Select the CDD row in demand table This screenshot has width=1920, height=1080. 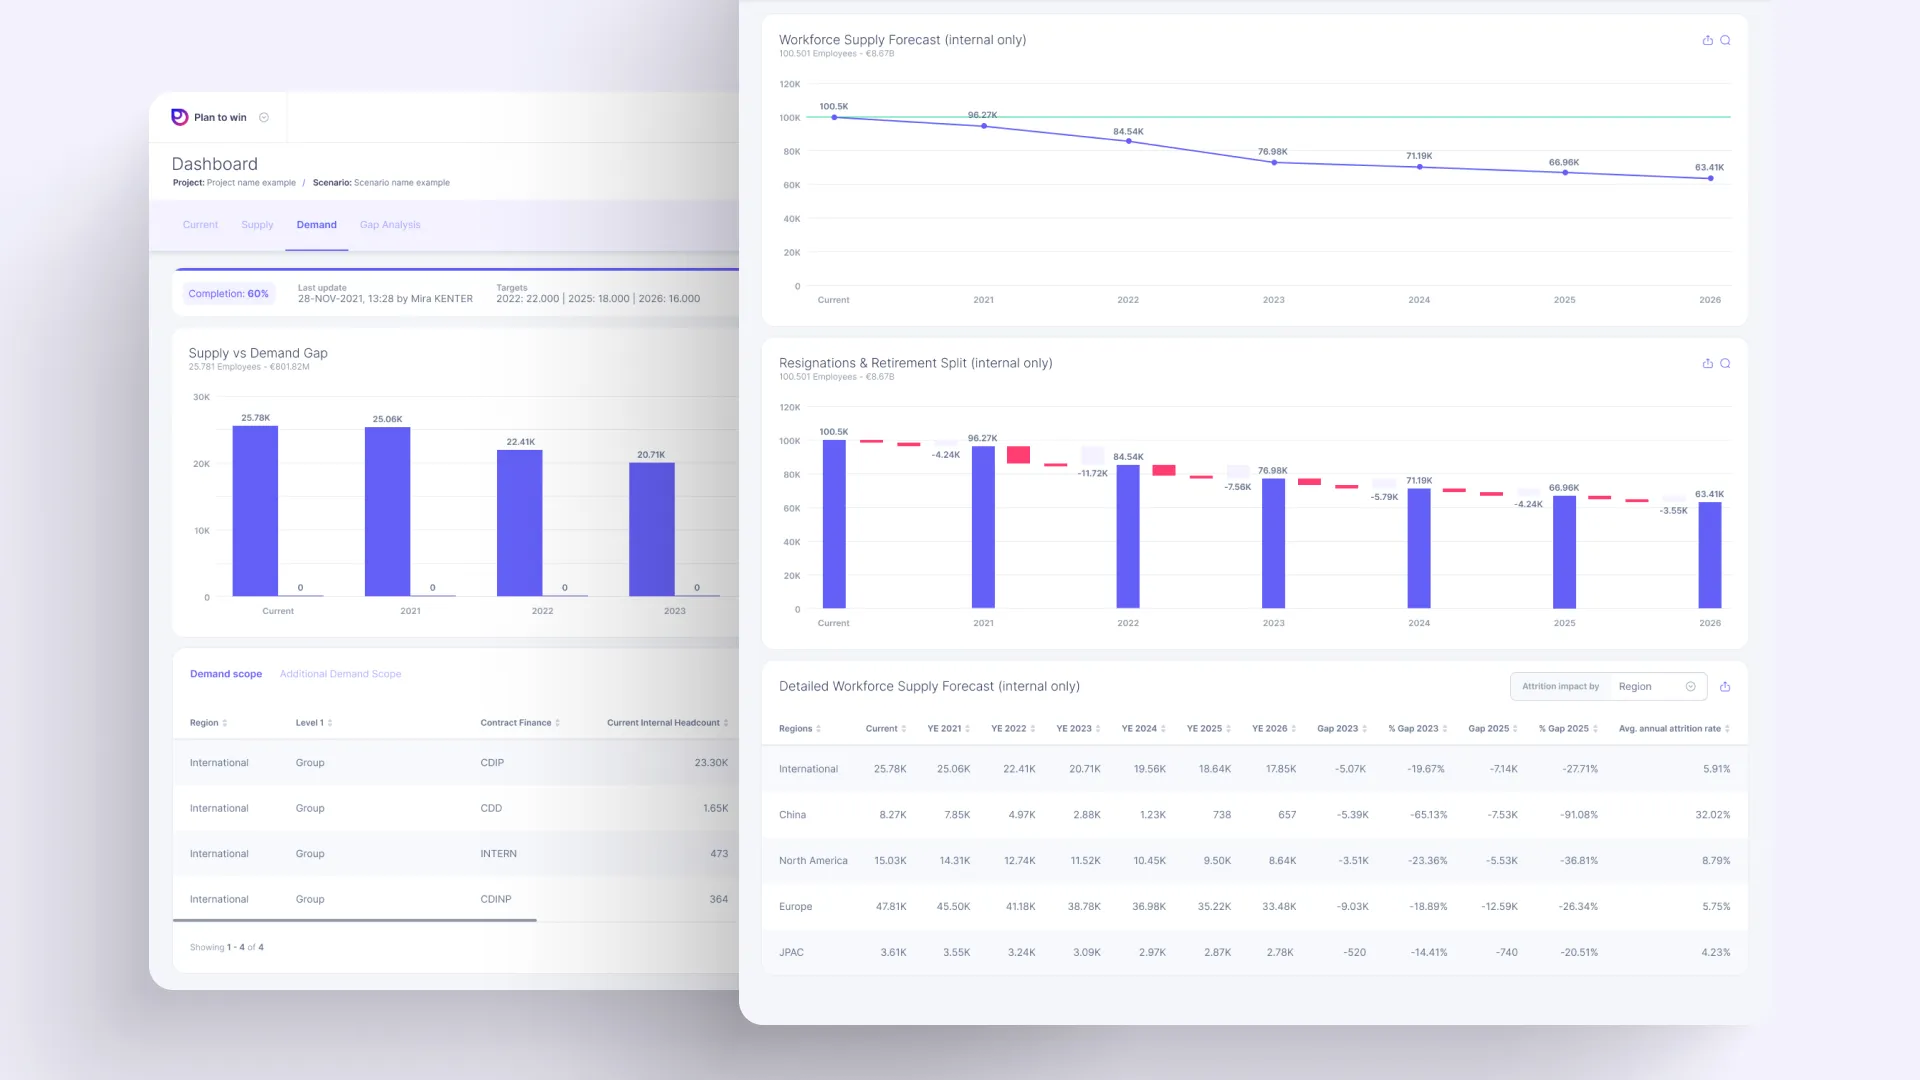[458, 808]
